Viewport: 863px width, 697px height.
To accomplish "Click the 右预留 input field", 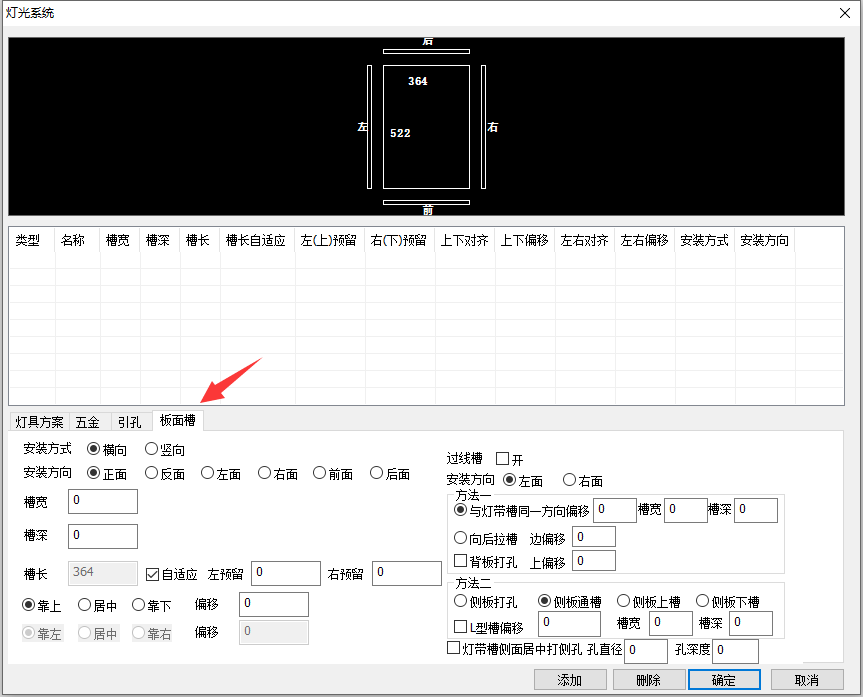I will tap(407, 573).
